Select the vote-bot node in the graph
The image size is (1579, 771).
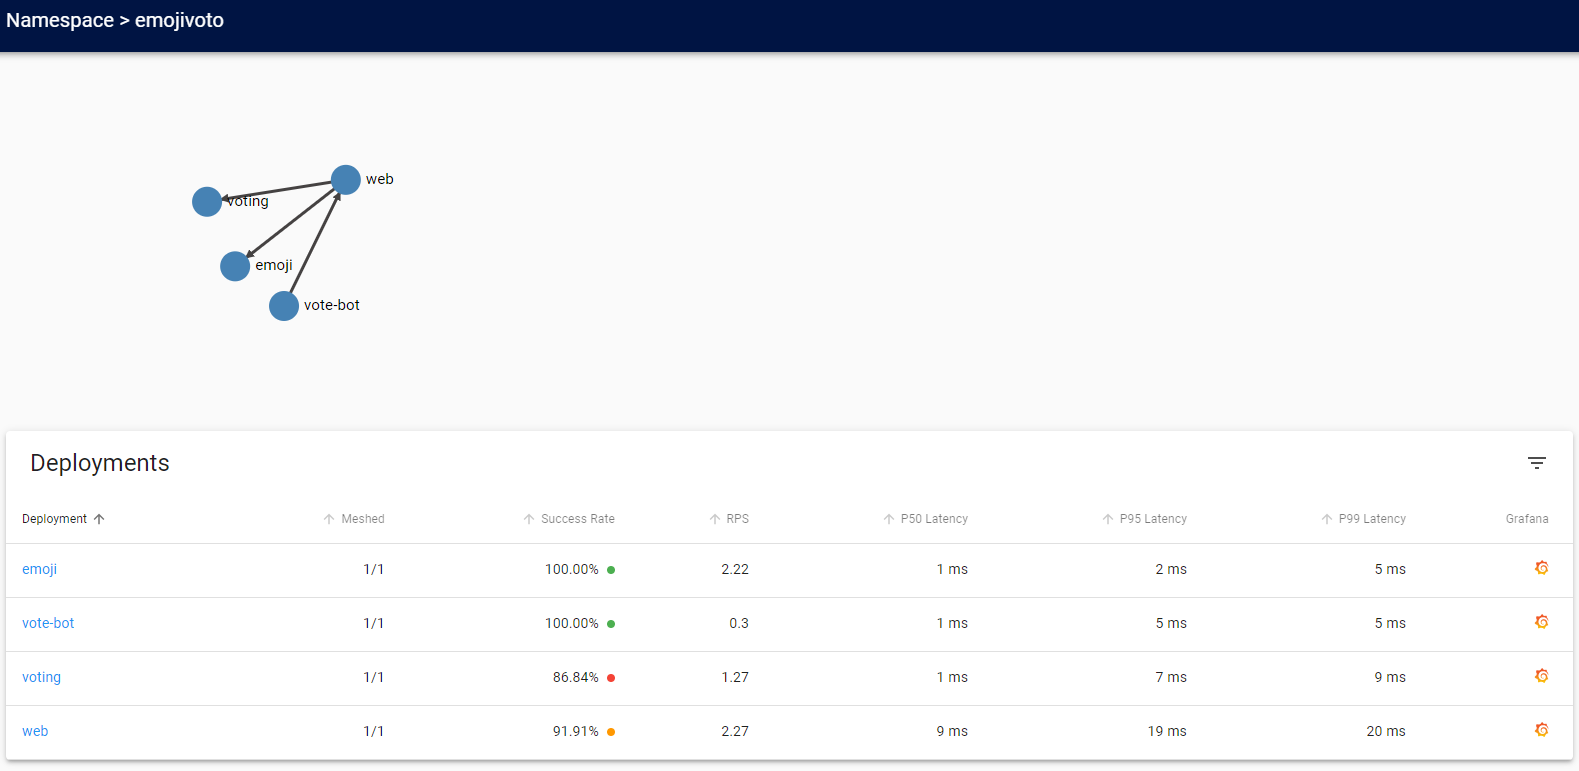coord(284,306)
